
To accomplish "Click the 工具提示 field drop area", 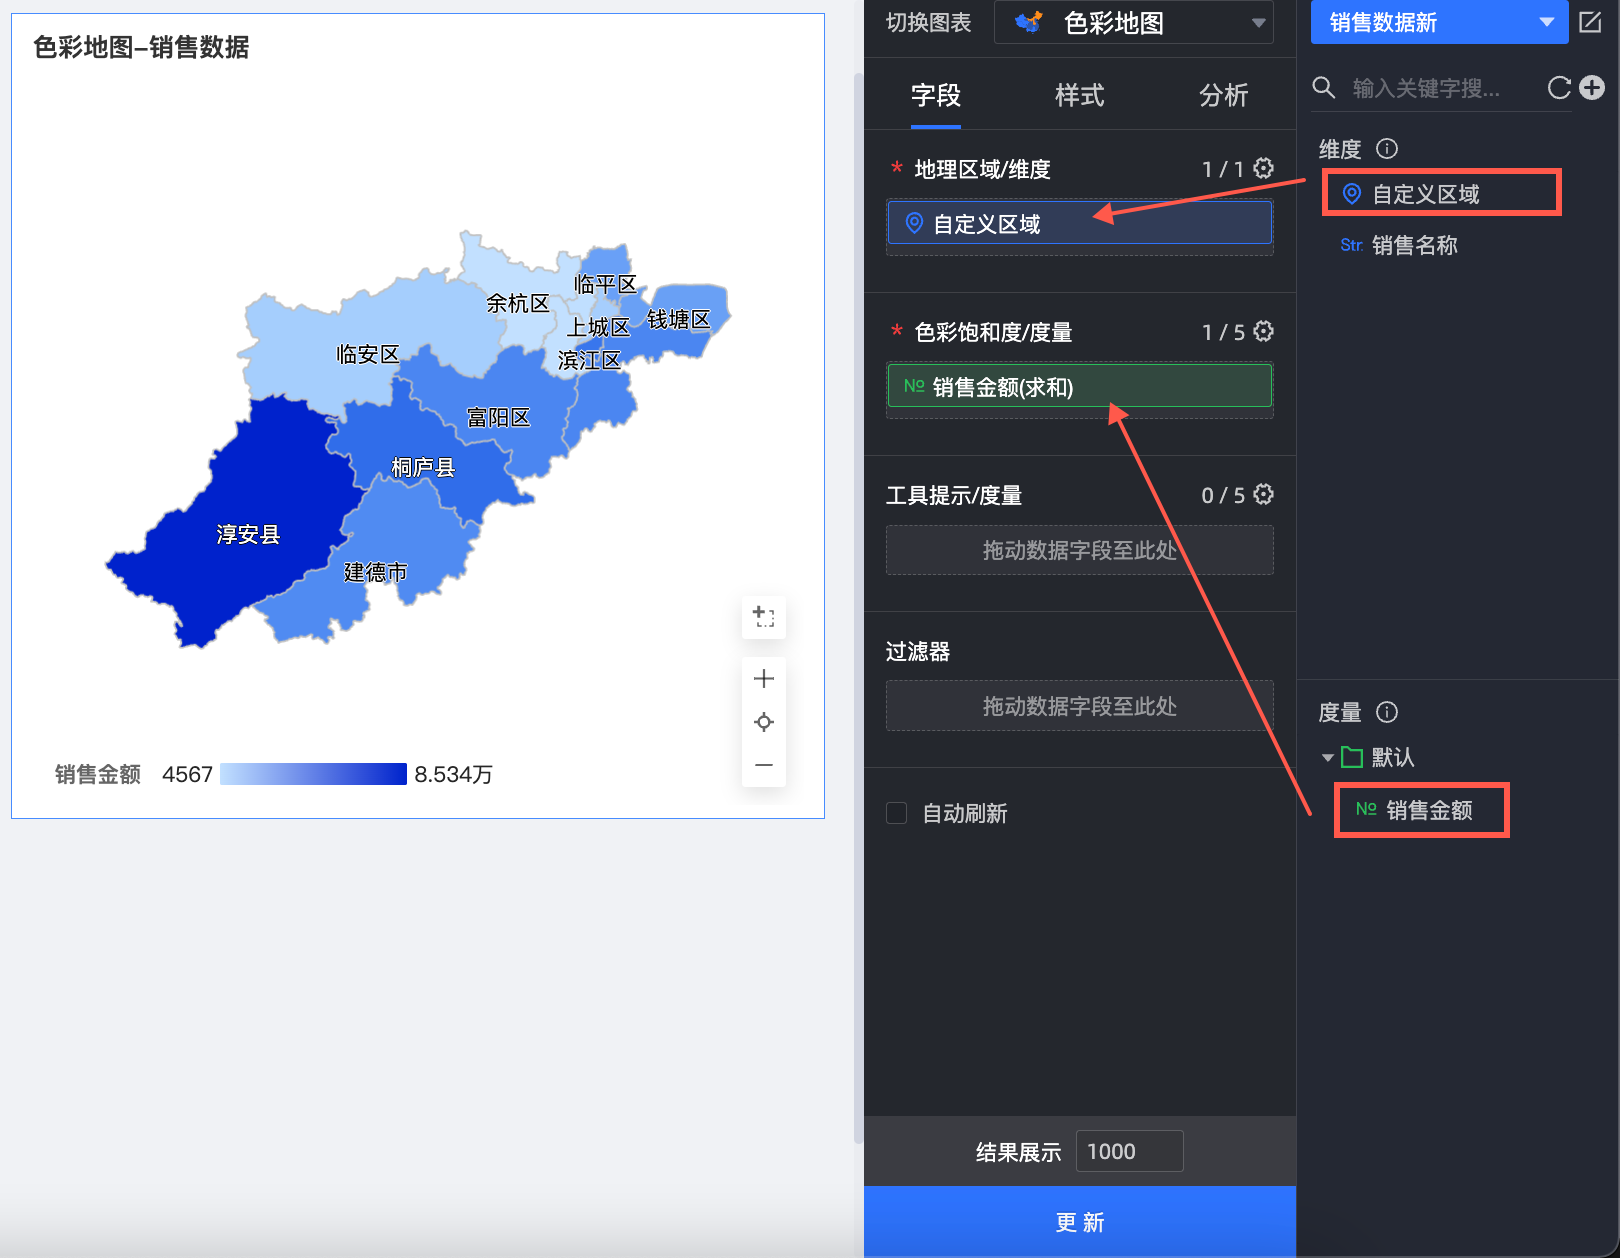I will 1080,550.
